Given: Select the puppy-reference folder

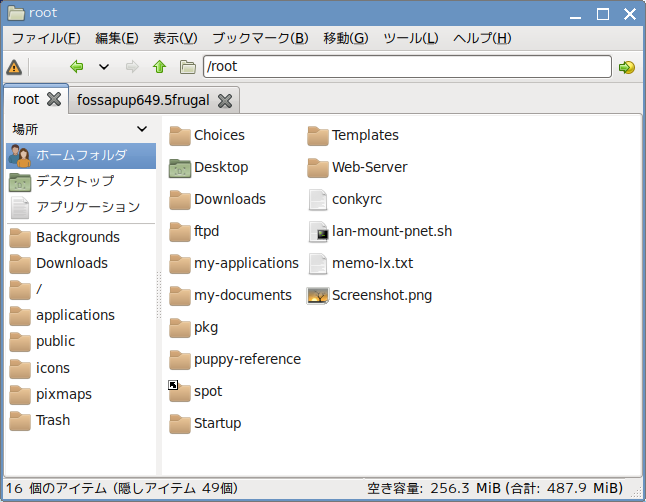Looking at the screenshot, I should click(x=235, y=359).
